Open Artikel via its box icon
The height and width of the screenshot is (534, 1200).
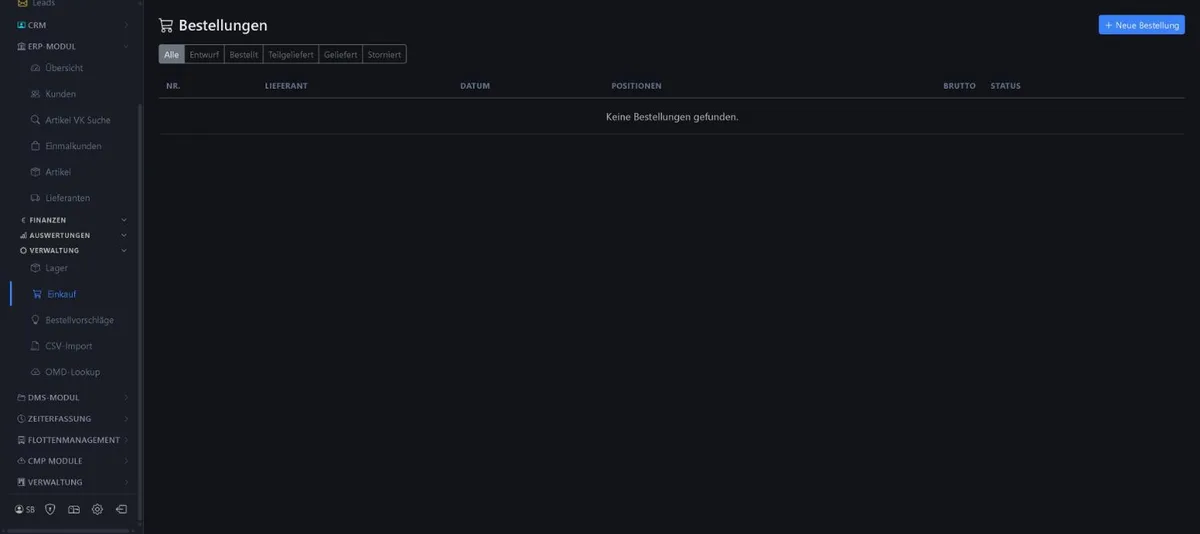(36, 172)
